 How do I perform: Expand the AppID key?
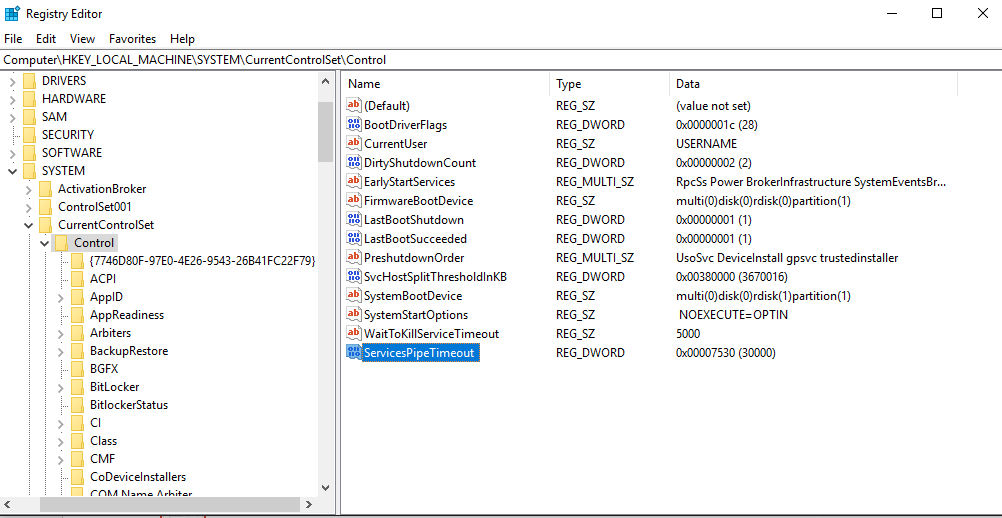(x=61, y=297)
